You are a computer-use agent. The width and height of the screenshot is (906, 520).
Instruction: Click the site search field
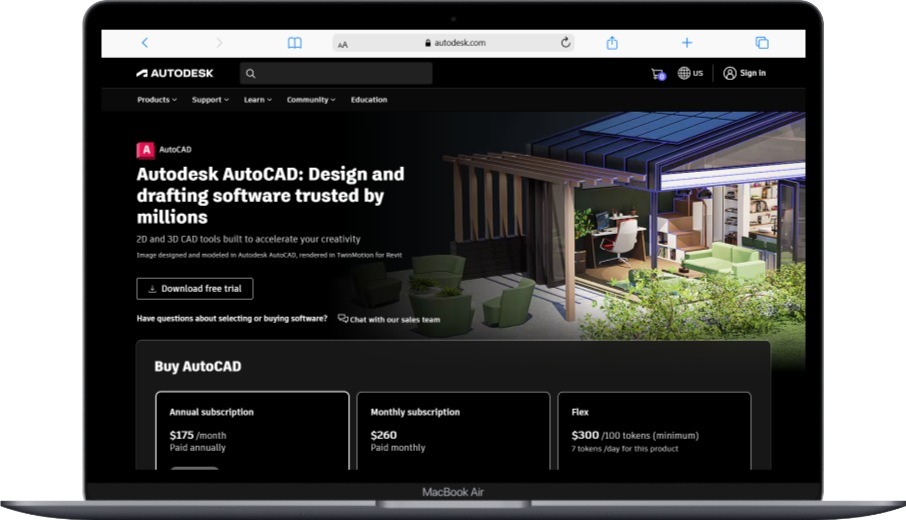coord(336,73)
